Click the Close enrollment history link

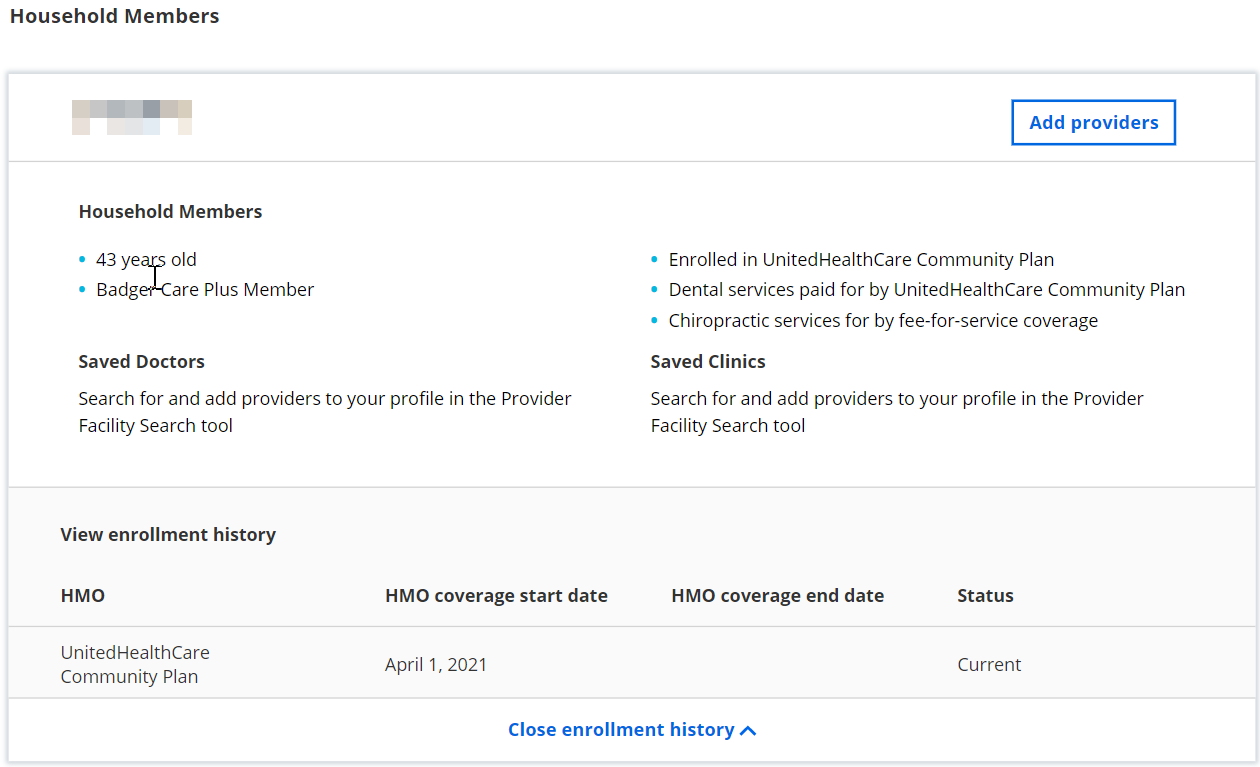(x=621, y=730)
